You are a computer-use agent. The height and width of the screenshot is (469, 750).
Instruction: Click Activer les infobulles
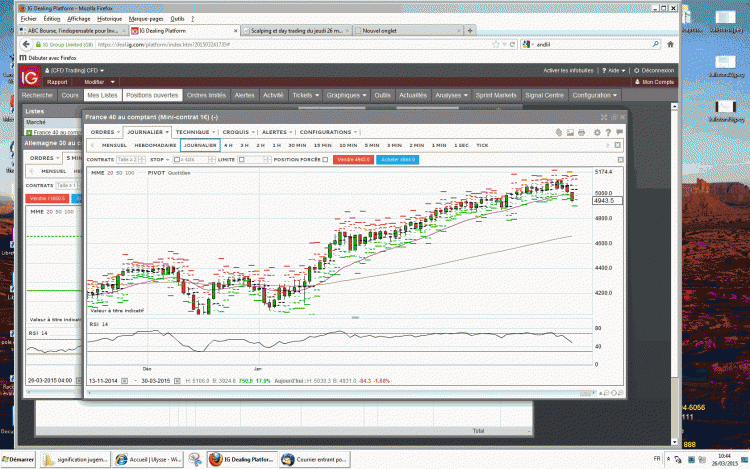[568, 70]
